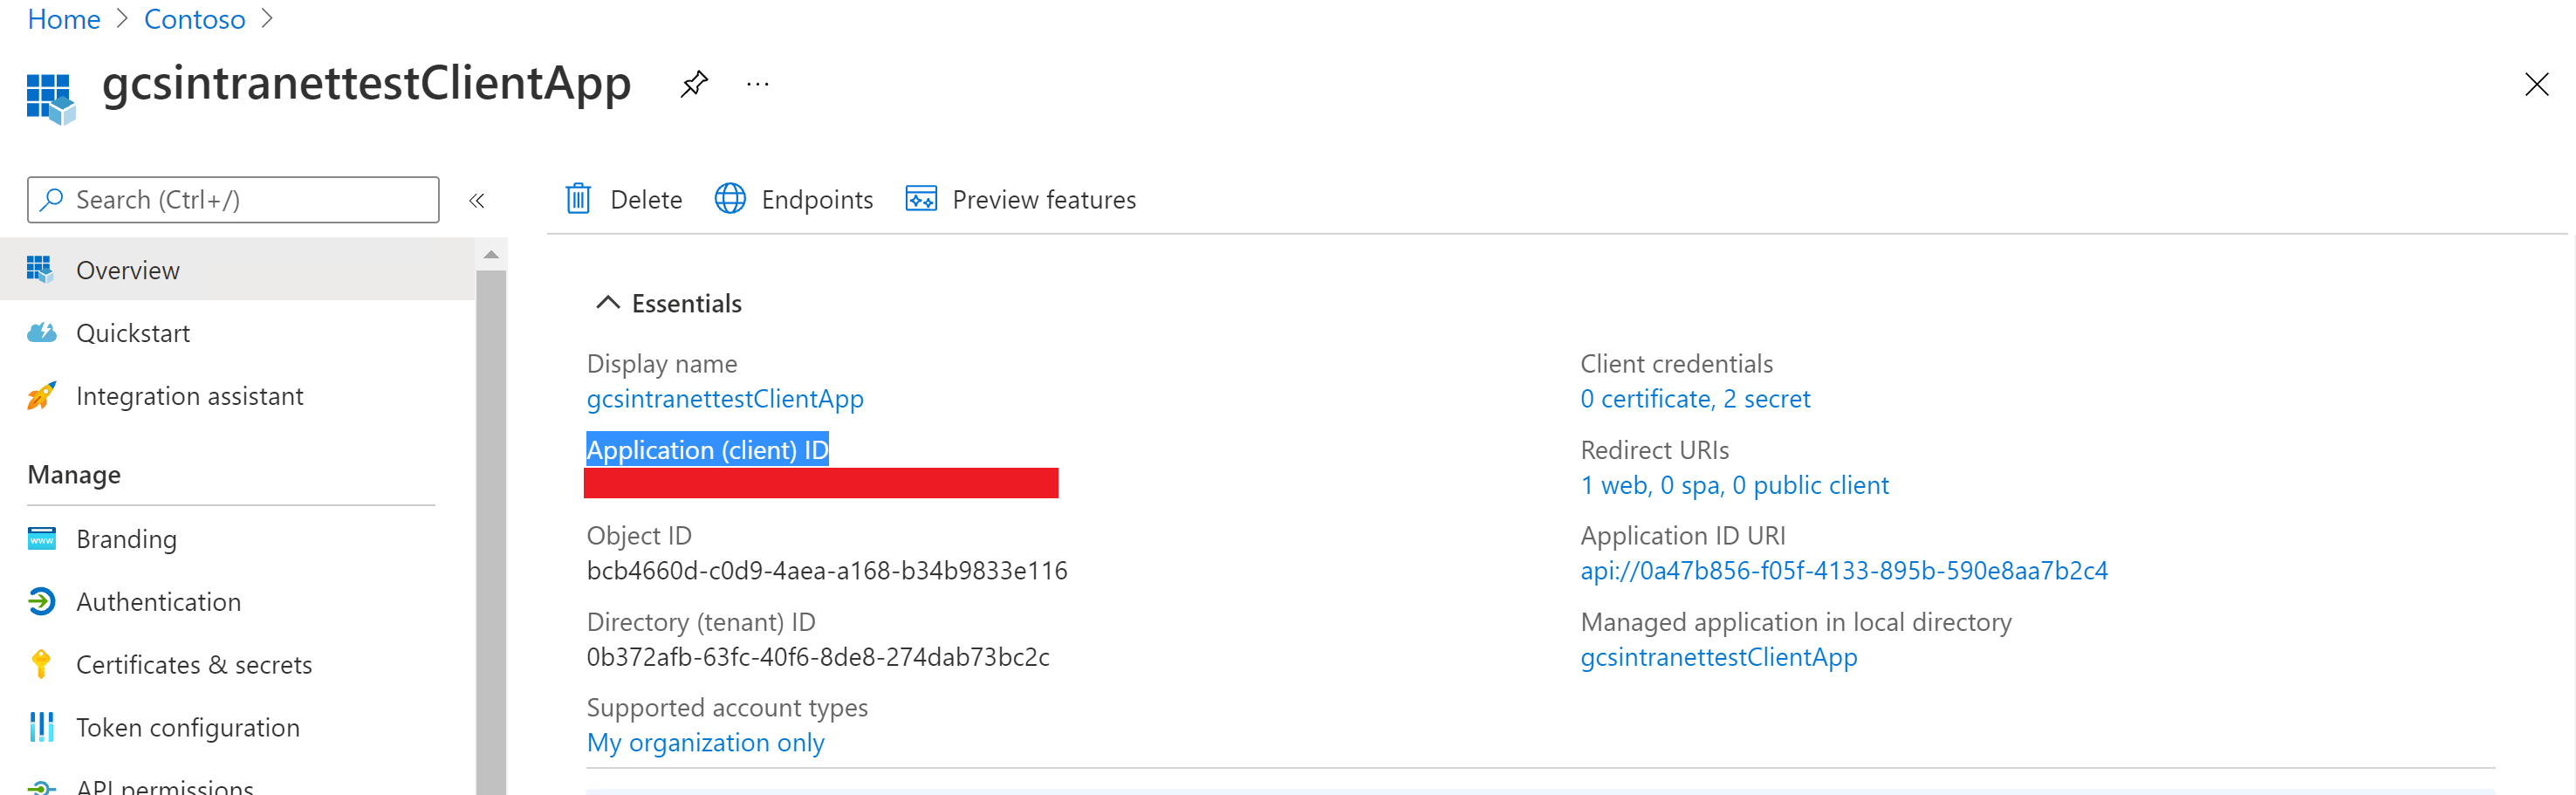Click the Application ID URI api link
Screen dimensions: 2576x795
[1844, 570]
